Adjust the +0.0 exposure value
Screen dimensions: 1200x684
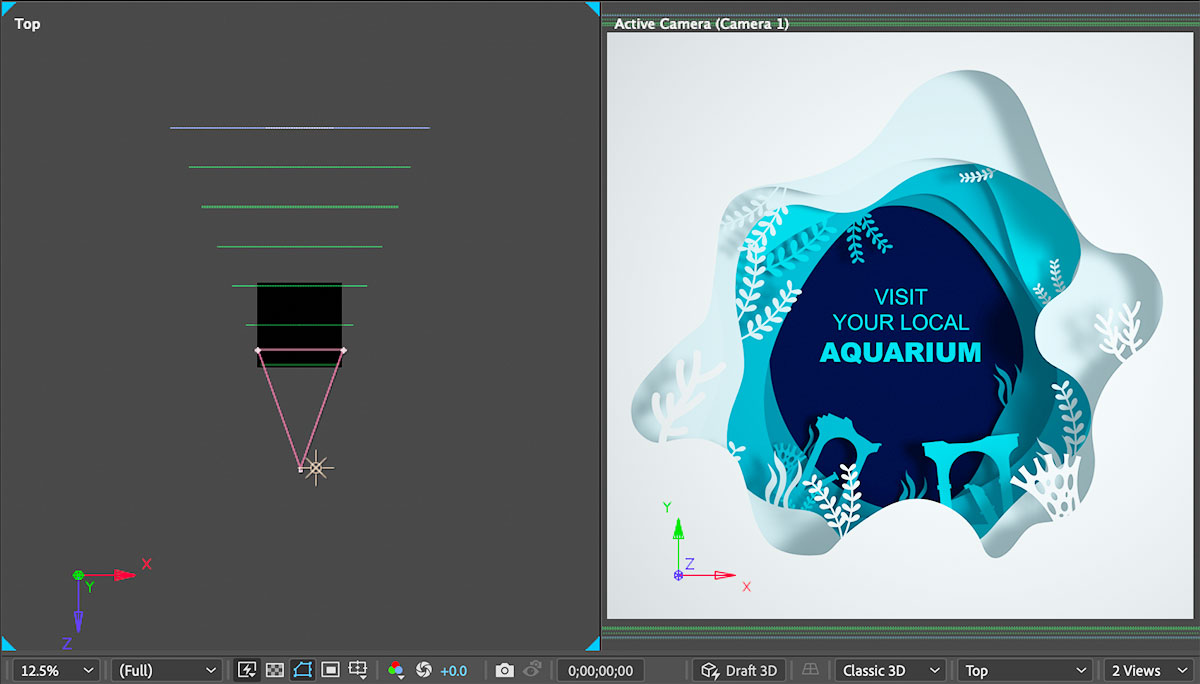(x=452, y=670)
